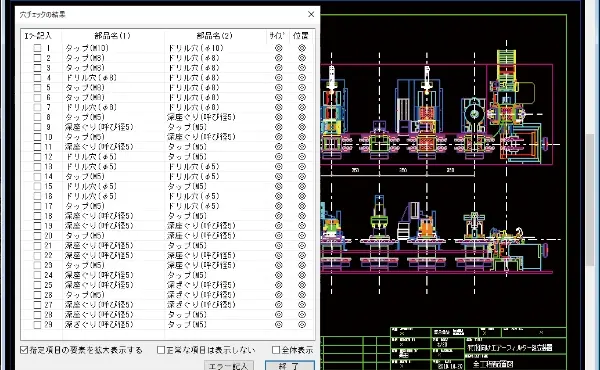
Task: Click the 終了 button
Action: (x=290, y=365)
